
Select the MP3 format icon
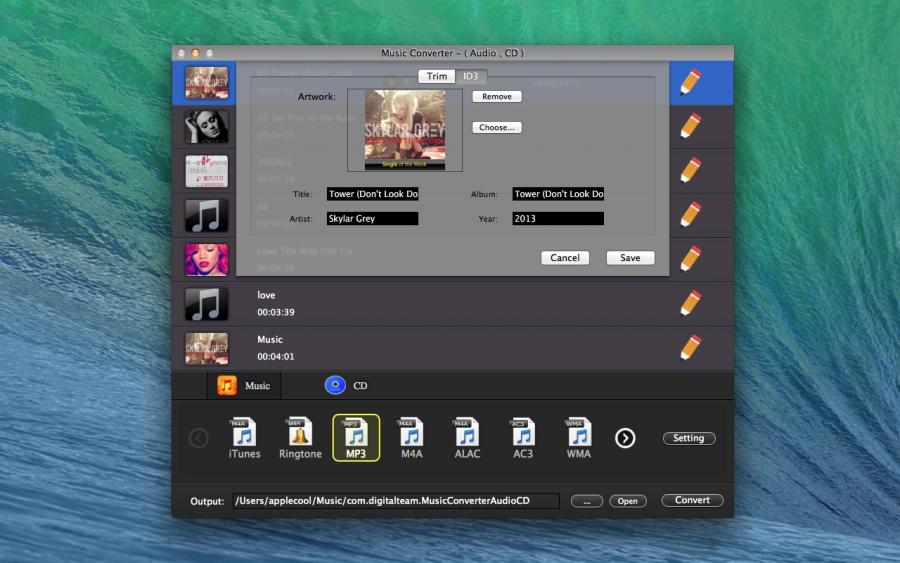[x=356, y=432]
